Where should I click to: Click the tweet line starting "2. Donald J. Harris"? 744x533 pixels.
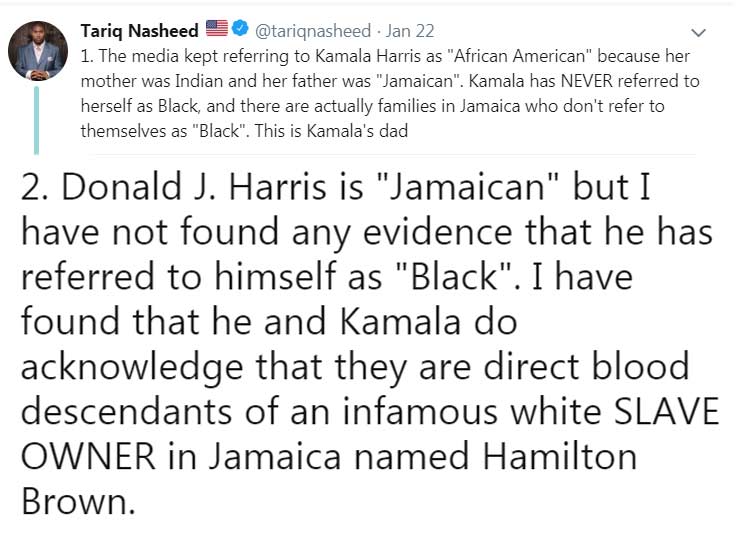[335, 187]
